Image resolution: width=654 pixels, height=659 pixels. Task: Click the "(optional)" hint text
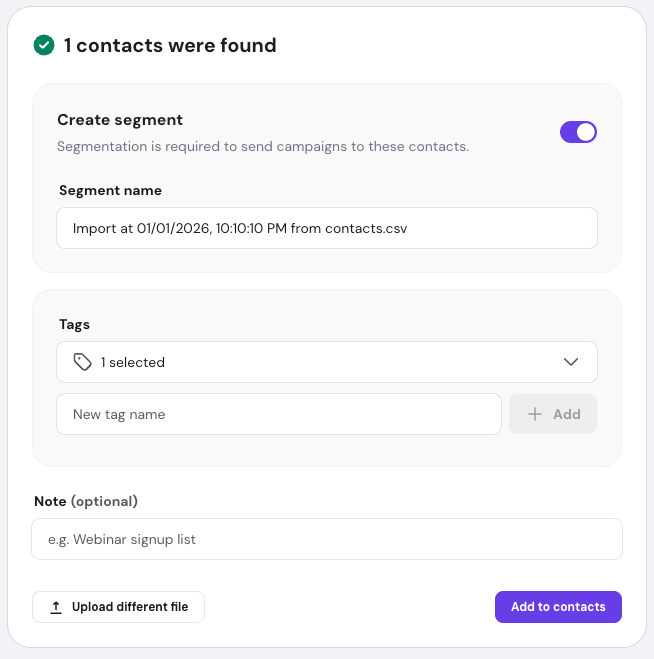click(x=104, y=501)
